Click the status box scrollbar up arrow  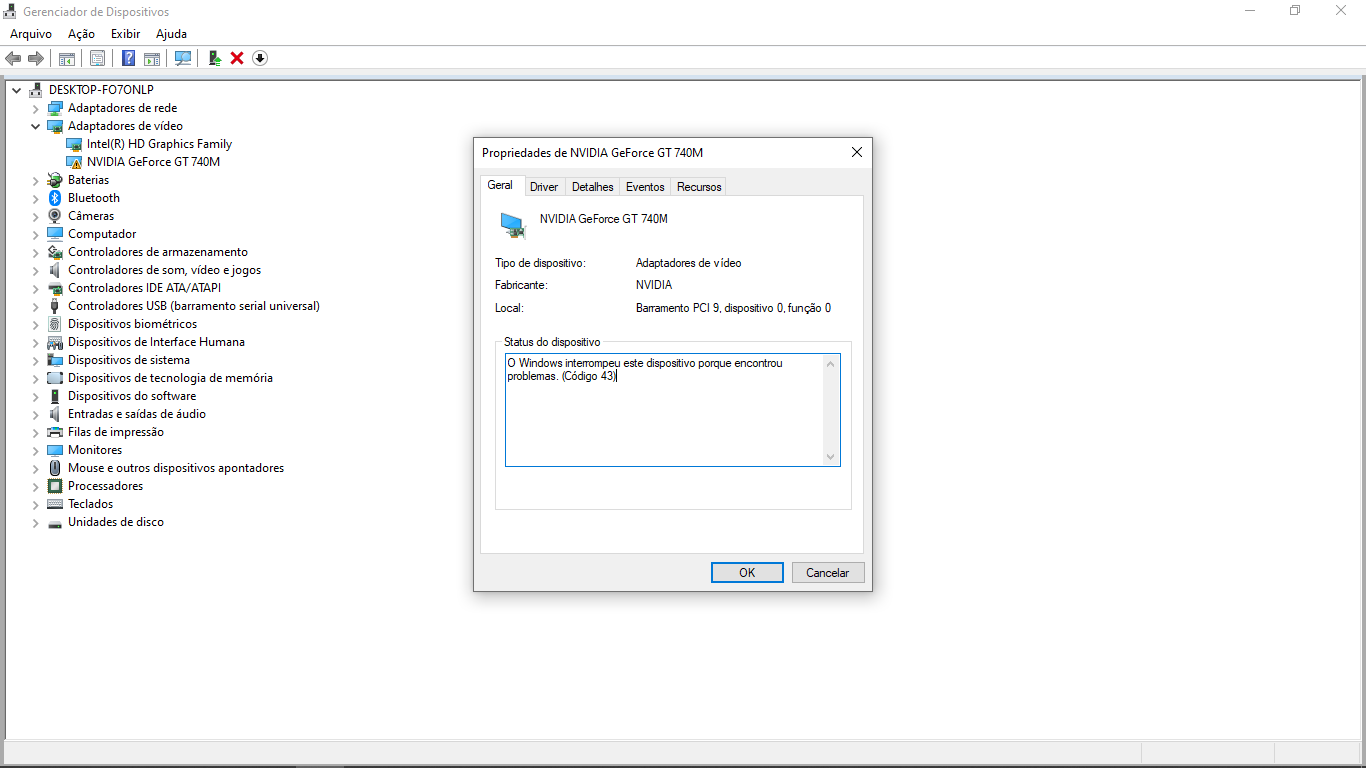(x=830, y=363)
